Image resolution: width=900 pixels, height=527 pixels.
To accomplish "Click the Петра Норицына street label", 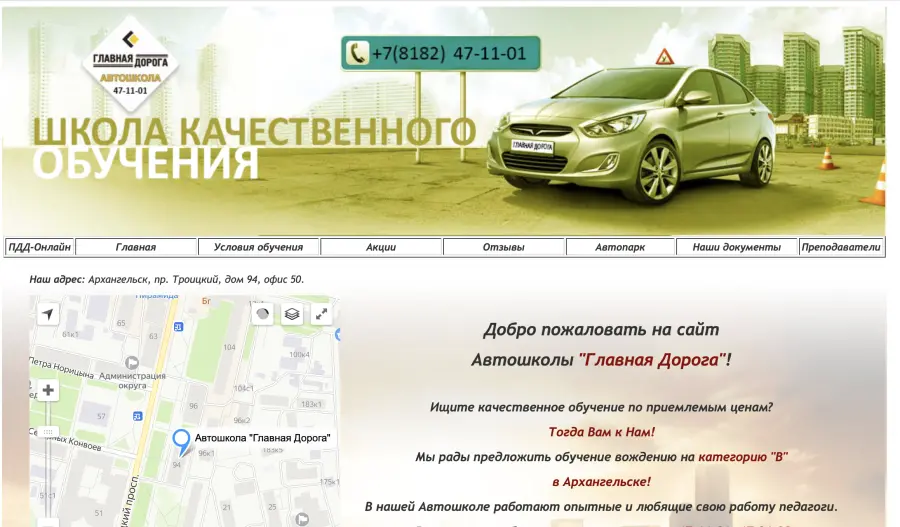I will pyautogui.click(x=61, y=367).
